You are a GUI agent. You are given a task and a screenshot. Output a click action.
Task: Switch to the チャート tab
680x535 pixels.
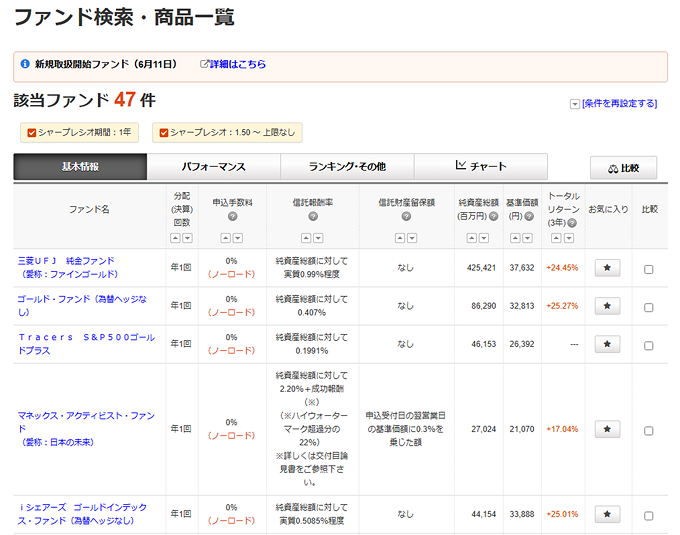click(481, 167)
